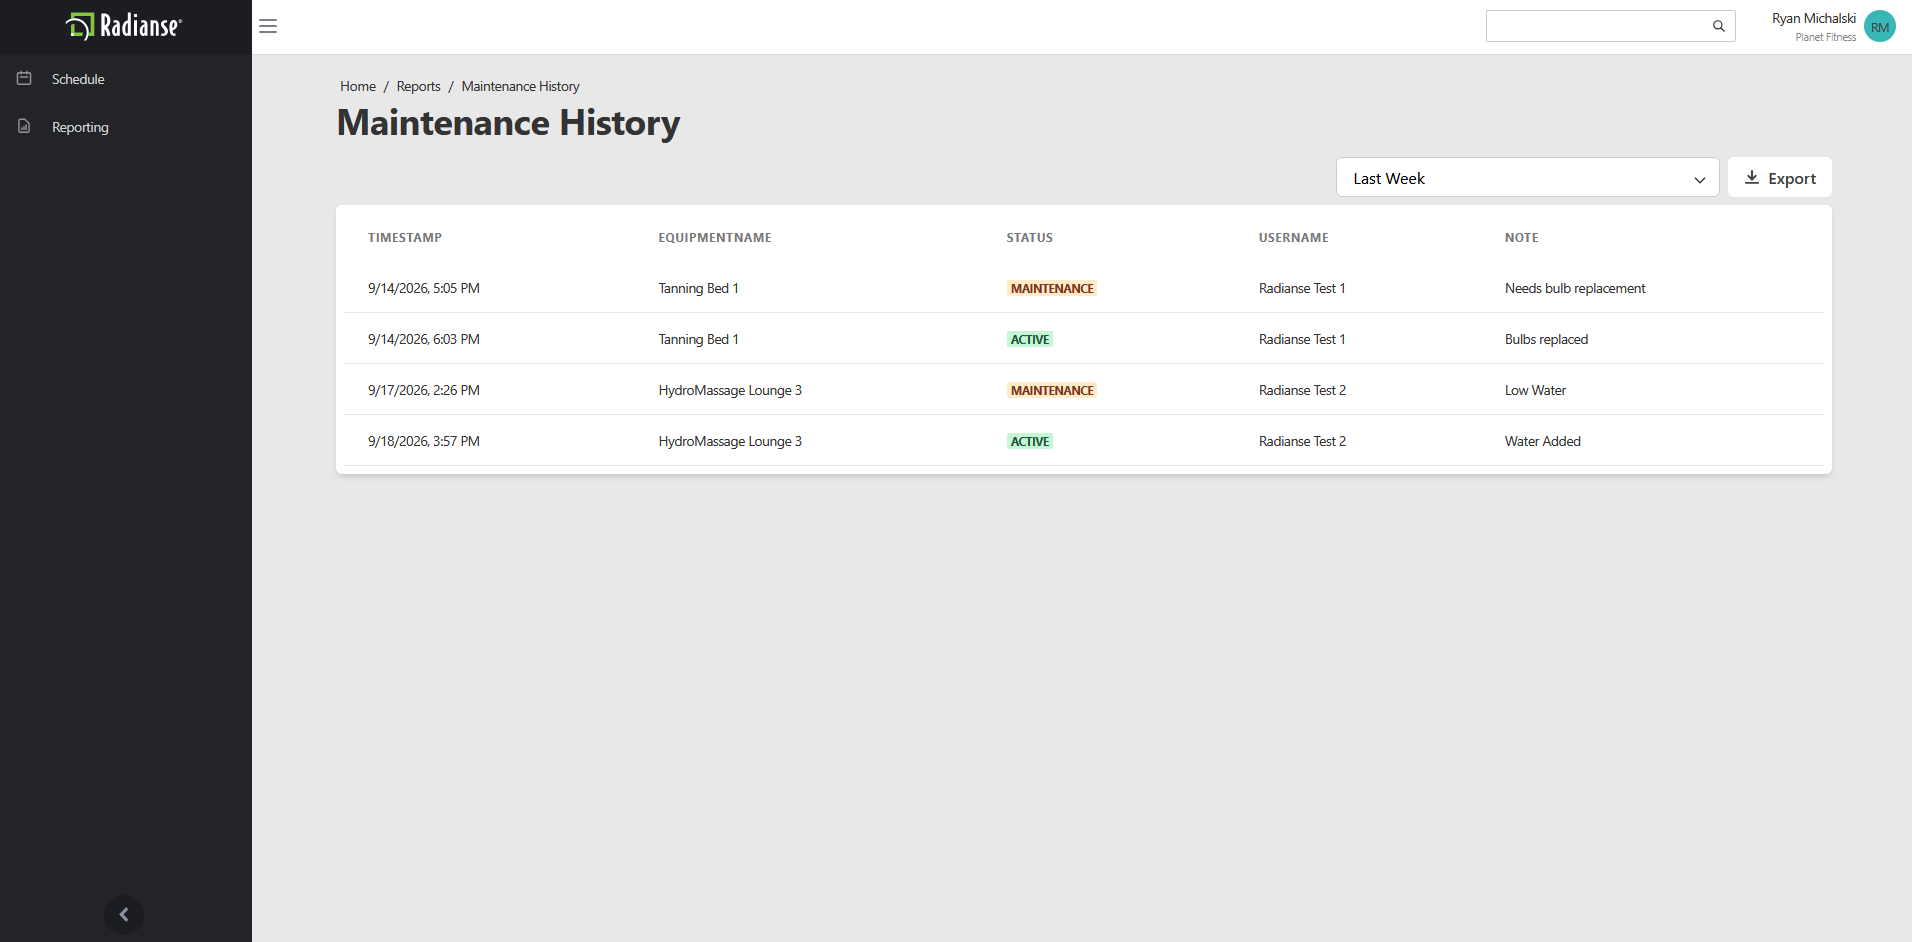This screenshot has height=942, width=1912.
Task: Click MAINTENANCE badge for HydroMassage Lounge 3
Action: pos(1052,390)
